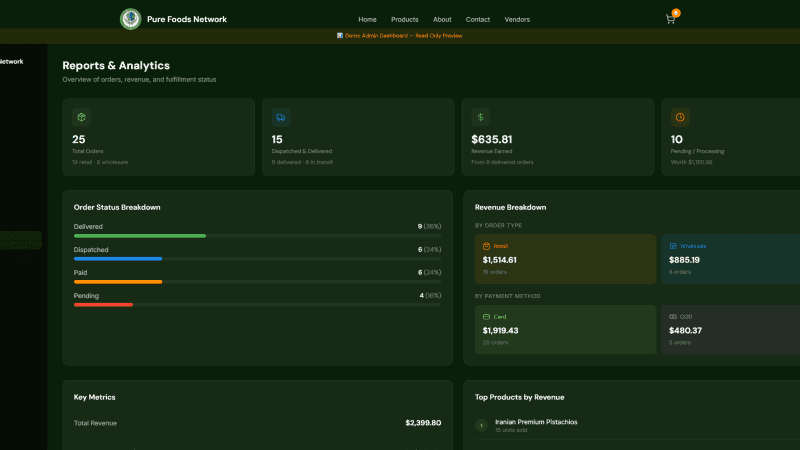Click the Paid orange progress bar
800x450 pixels.
pyautogui.click(x=118, y=282)
